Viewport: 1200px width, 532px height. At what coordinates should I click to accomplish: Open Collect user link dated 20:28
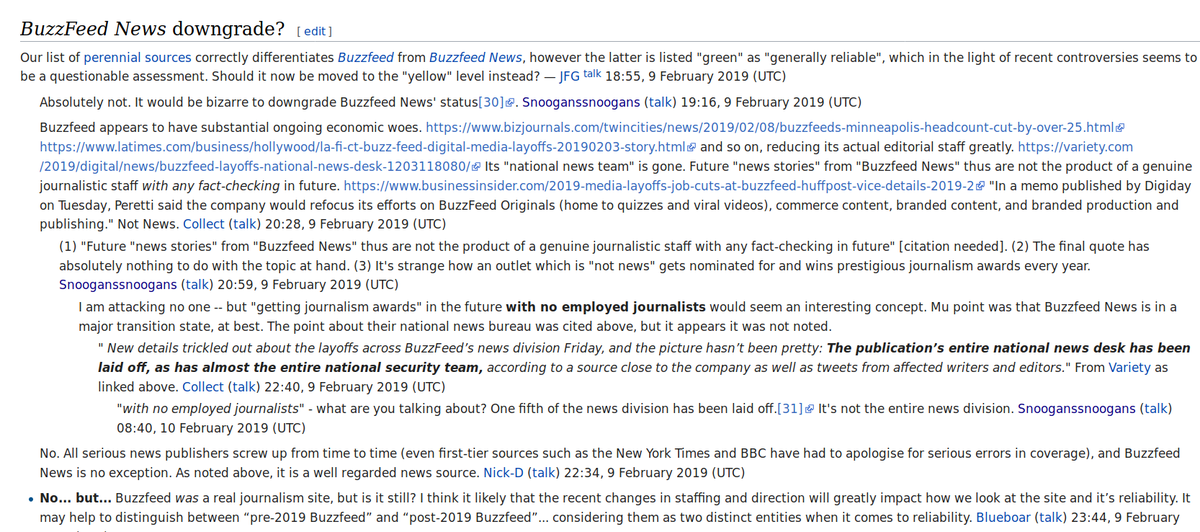click(x=204, y=223)
